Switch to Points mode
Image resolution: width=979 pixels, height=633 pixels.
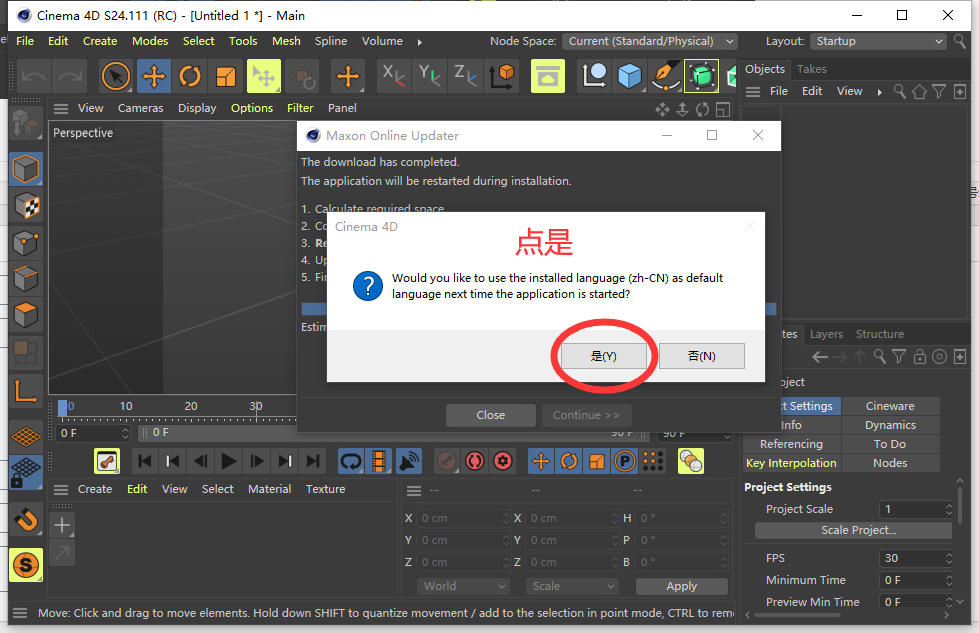point(26,242)
